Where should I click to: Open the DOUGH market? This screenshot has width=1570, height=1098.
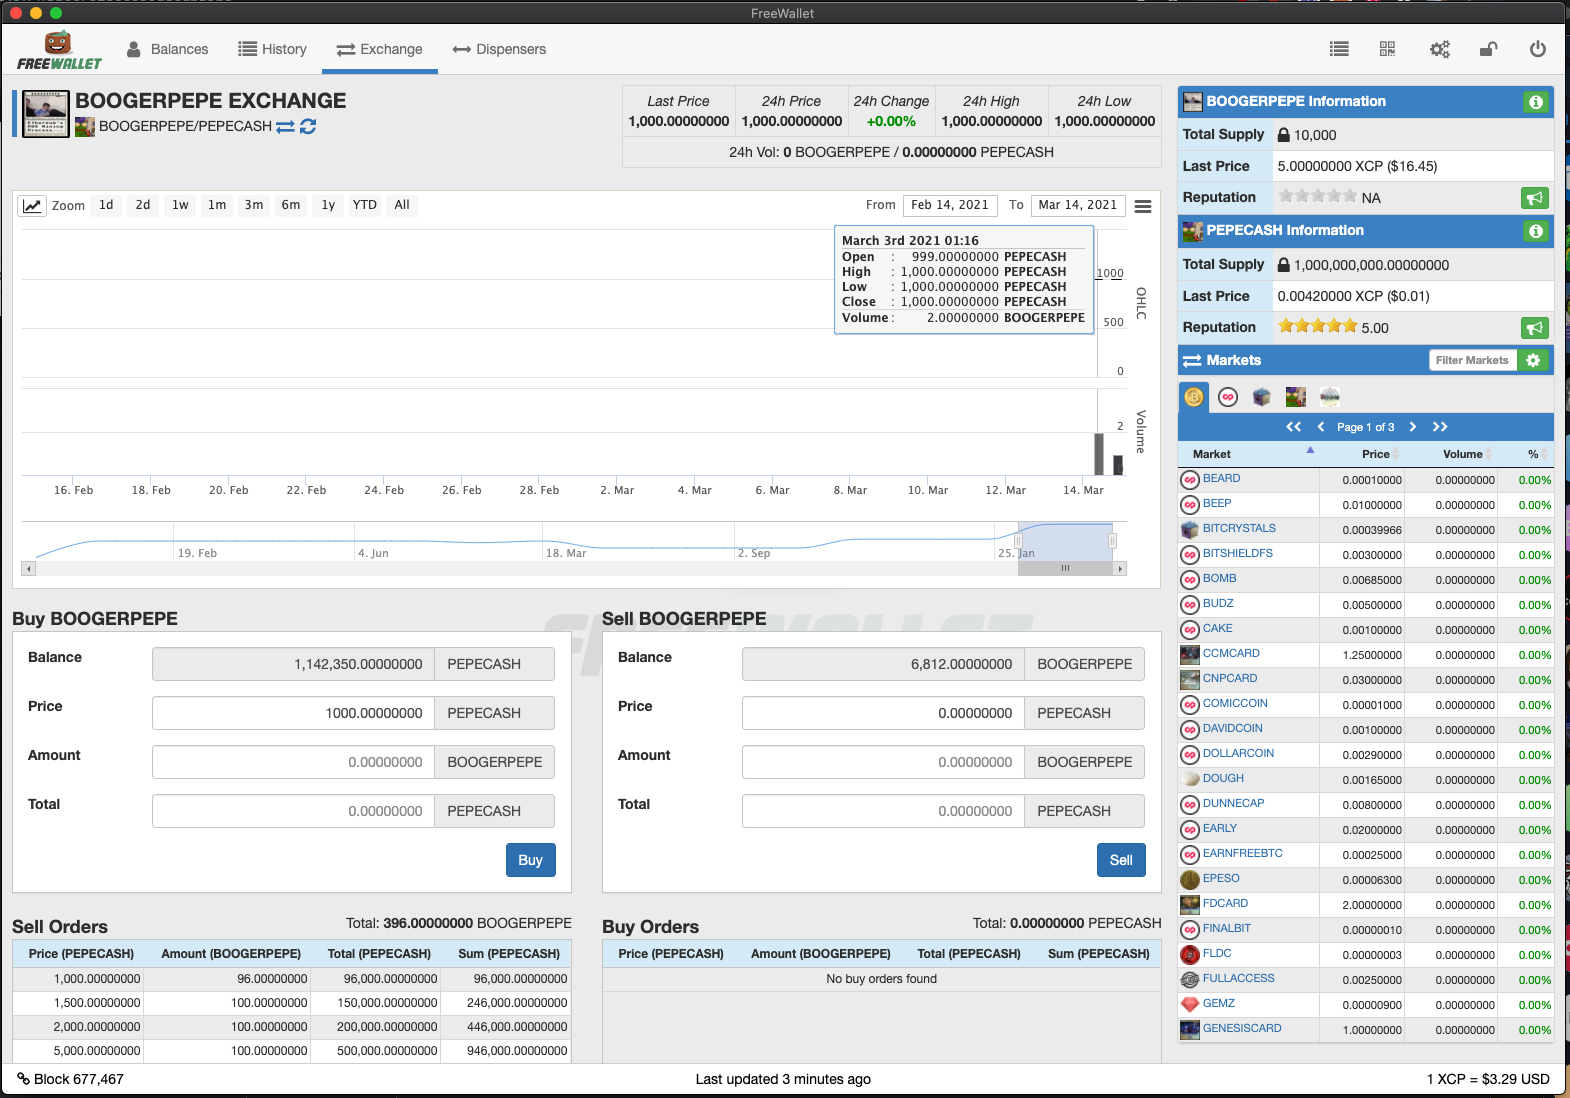point(1223,778)
